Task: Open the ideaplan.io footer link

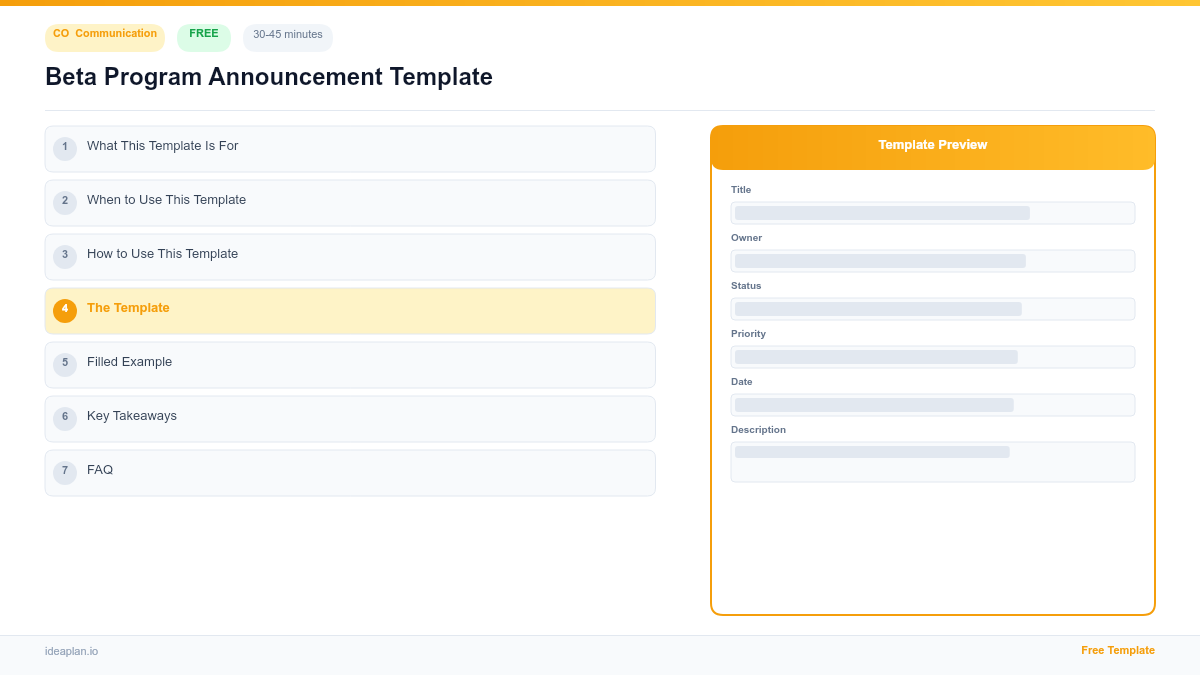Action: tap(71, 651)
